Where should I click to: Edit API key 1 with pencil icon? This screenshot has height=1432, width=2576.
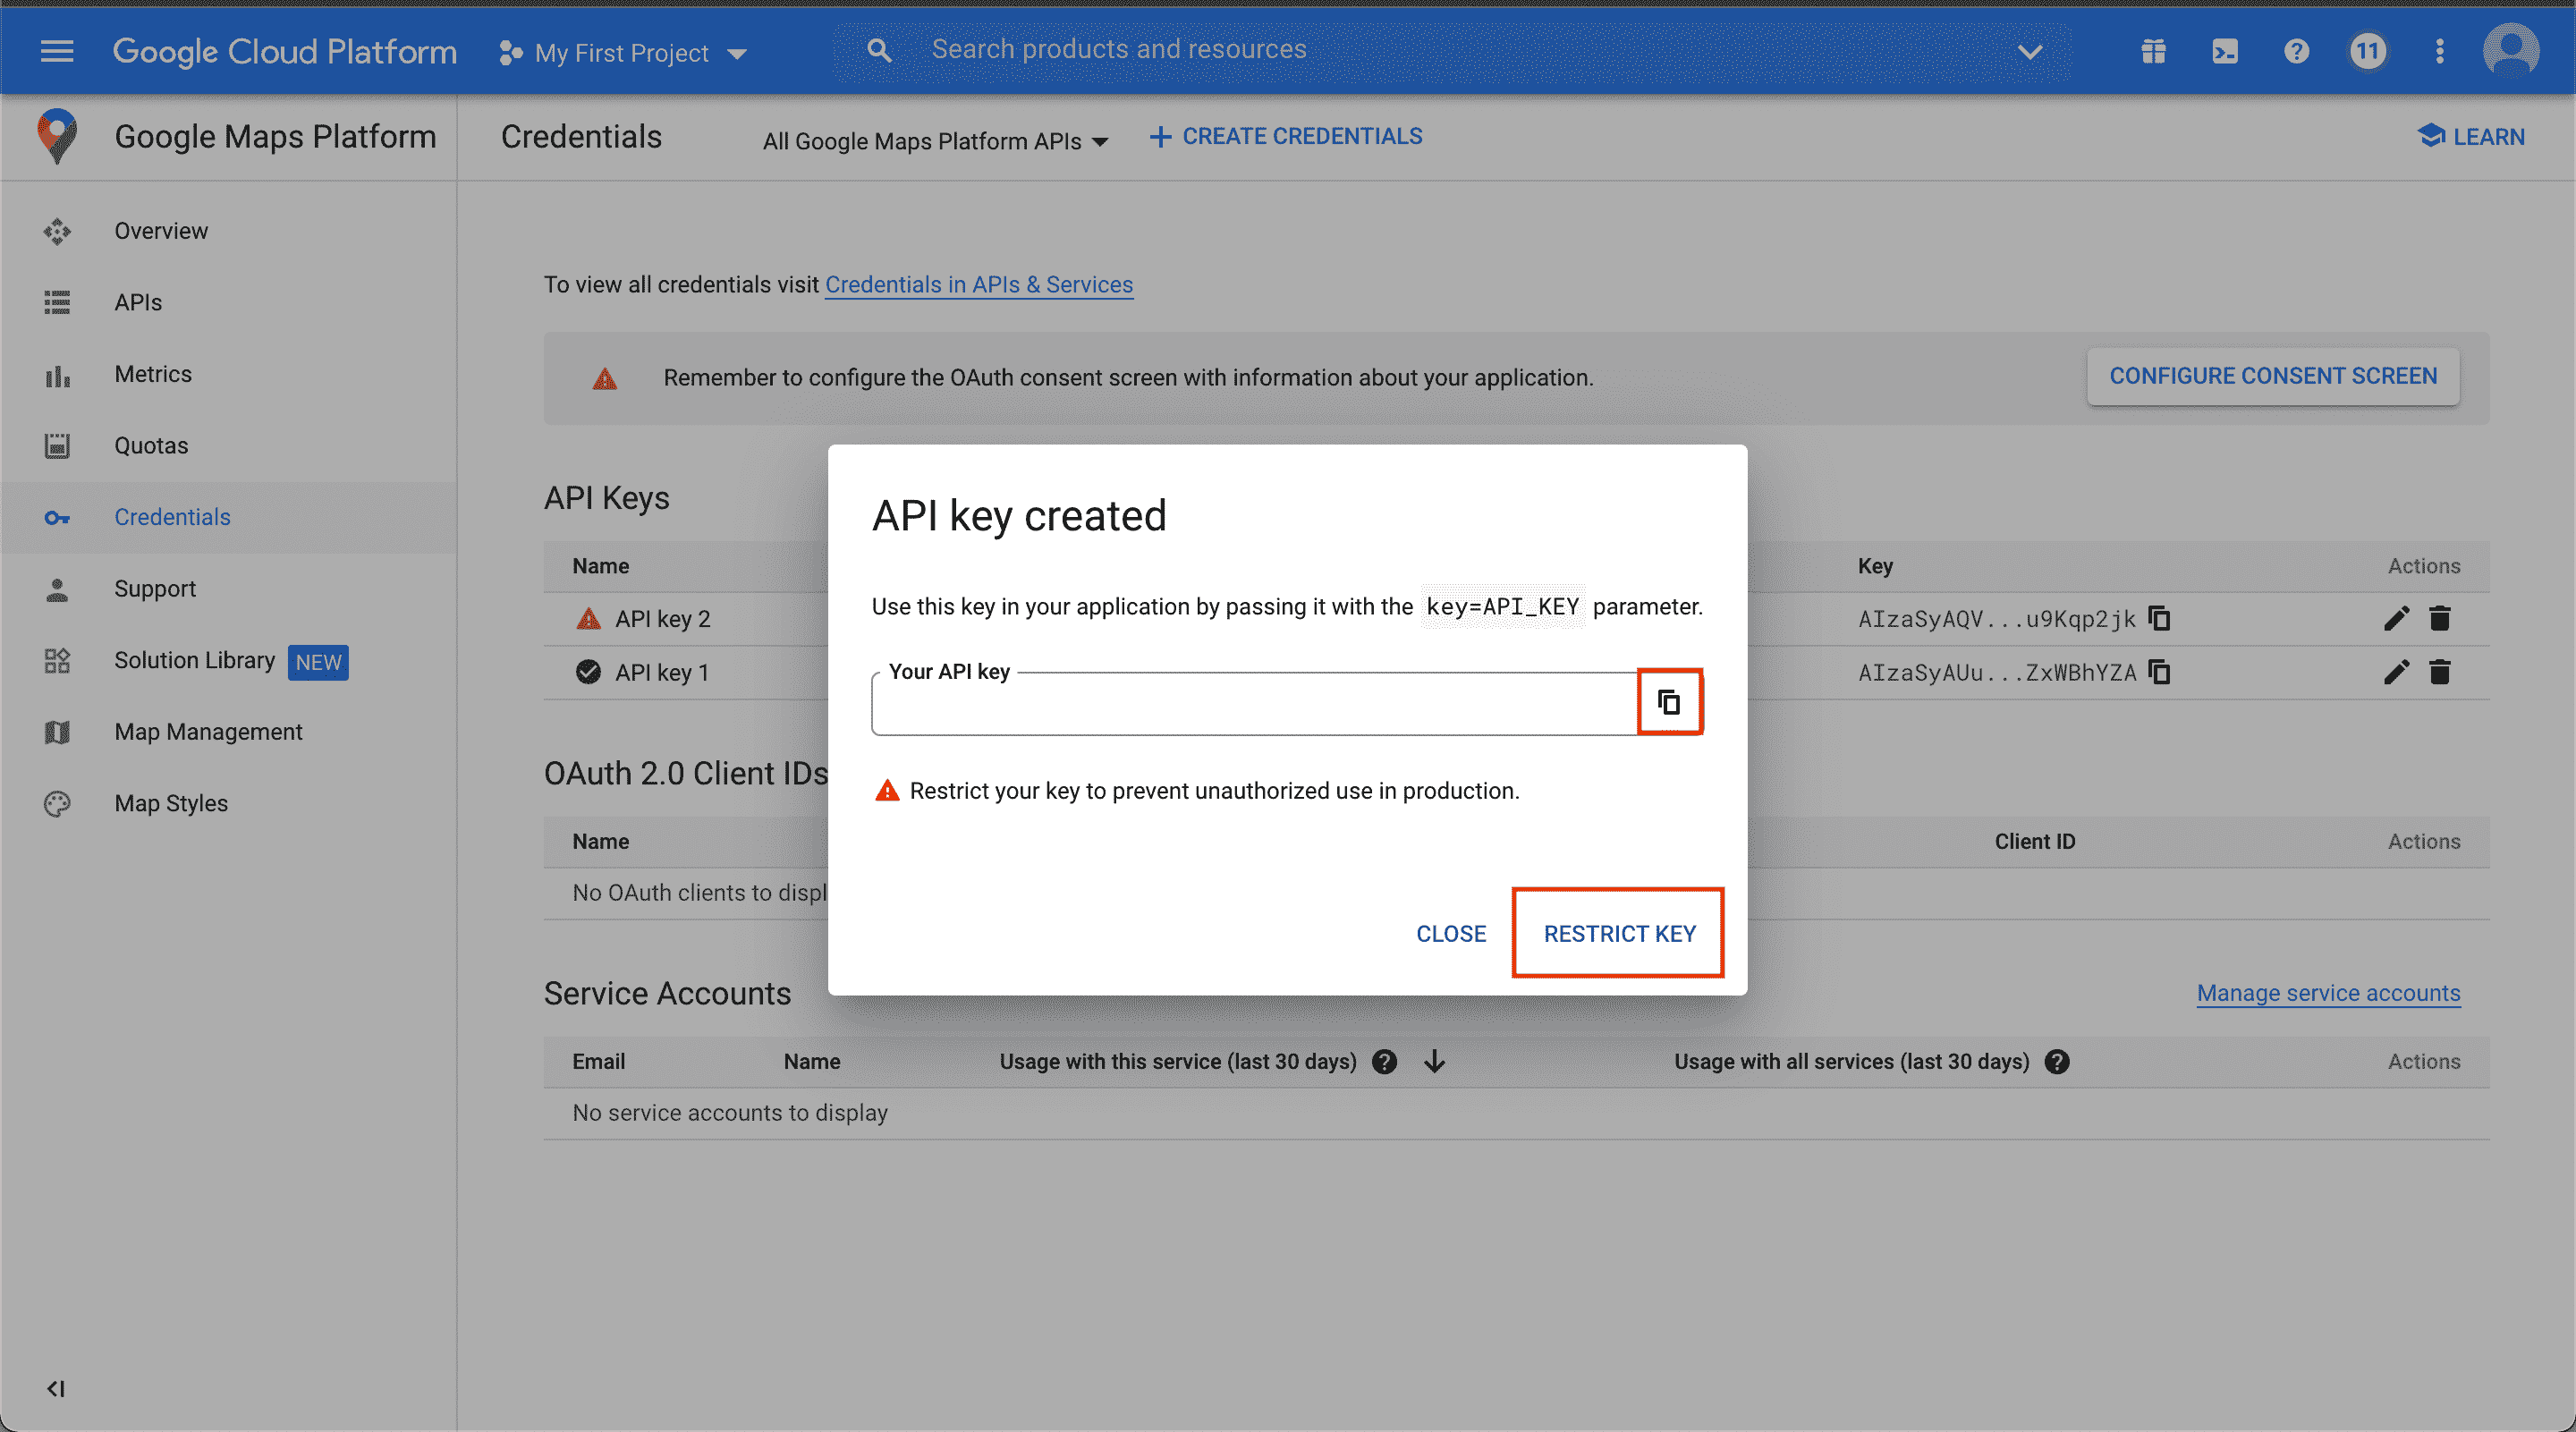pyautogui.click(x=2397, y=672)
